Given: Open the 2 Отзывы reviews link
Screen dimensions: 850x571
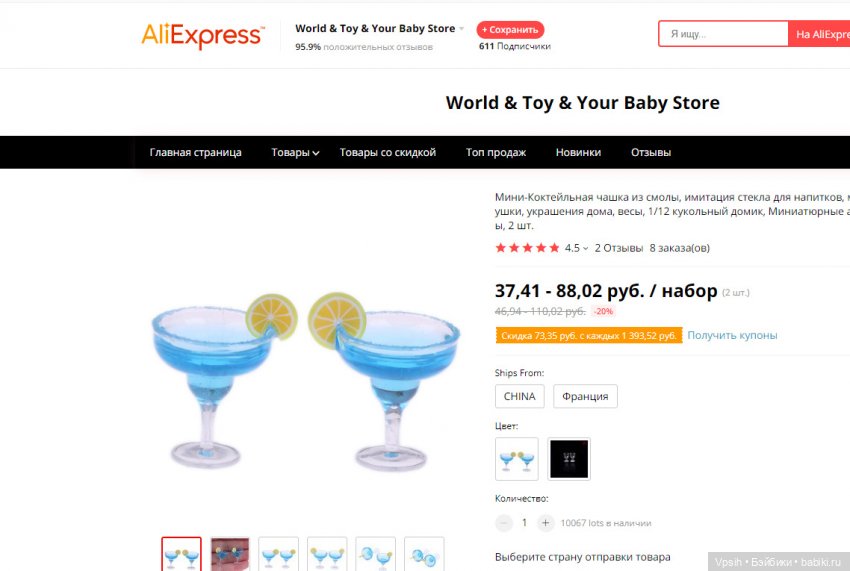Looking at the screenshot, I should [619, 248].
